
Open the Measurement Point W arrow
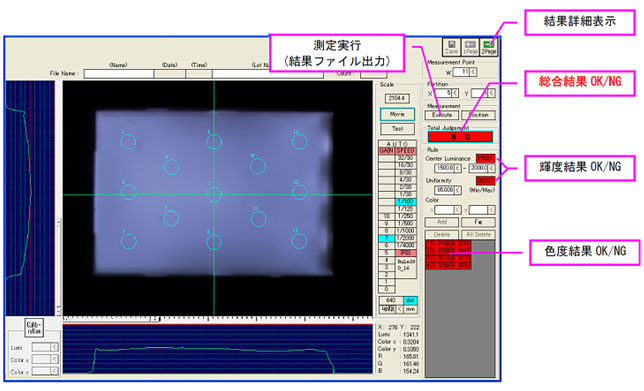(473, 72)
